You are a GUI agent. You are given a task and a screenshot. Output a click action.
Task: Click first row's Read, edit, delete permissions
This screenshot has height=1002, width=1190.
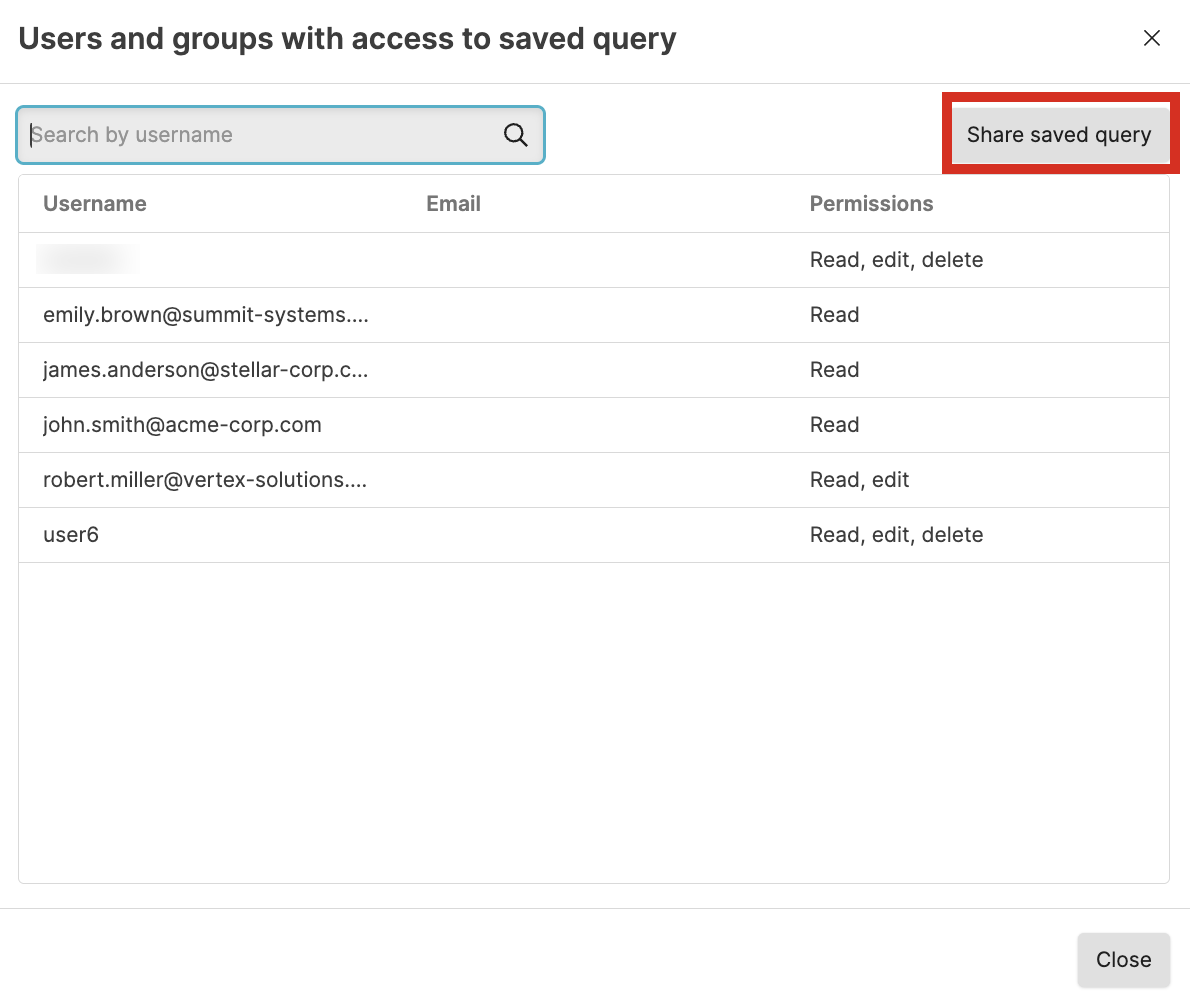896,260
